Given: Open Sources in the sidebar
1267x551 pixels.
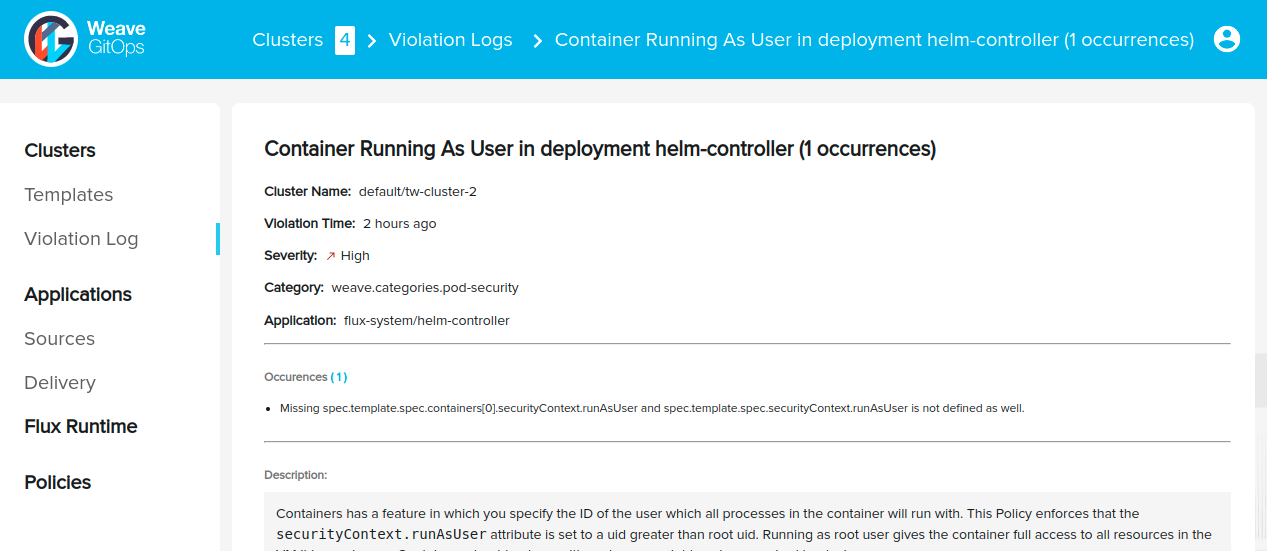Looking at the screenshot, I should (x=60, y=339).
